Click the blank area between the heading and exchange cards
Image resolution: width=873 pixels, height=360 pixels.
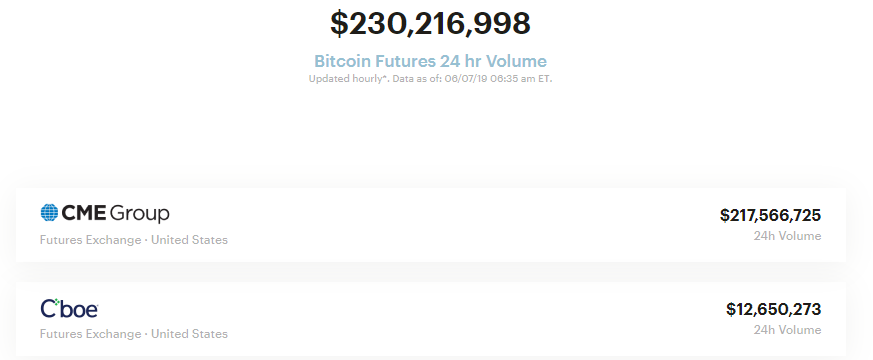(x=430, y=134)
